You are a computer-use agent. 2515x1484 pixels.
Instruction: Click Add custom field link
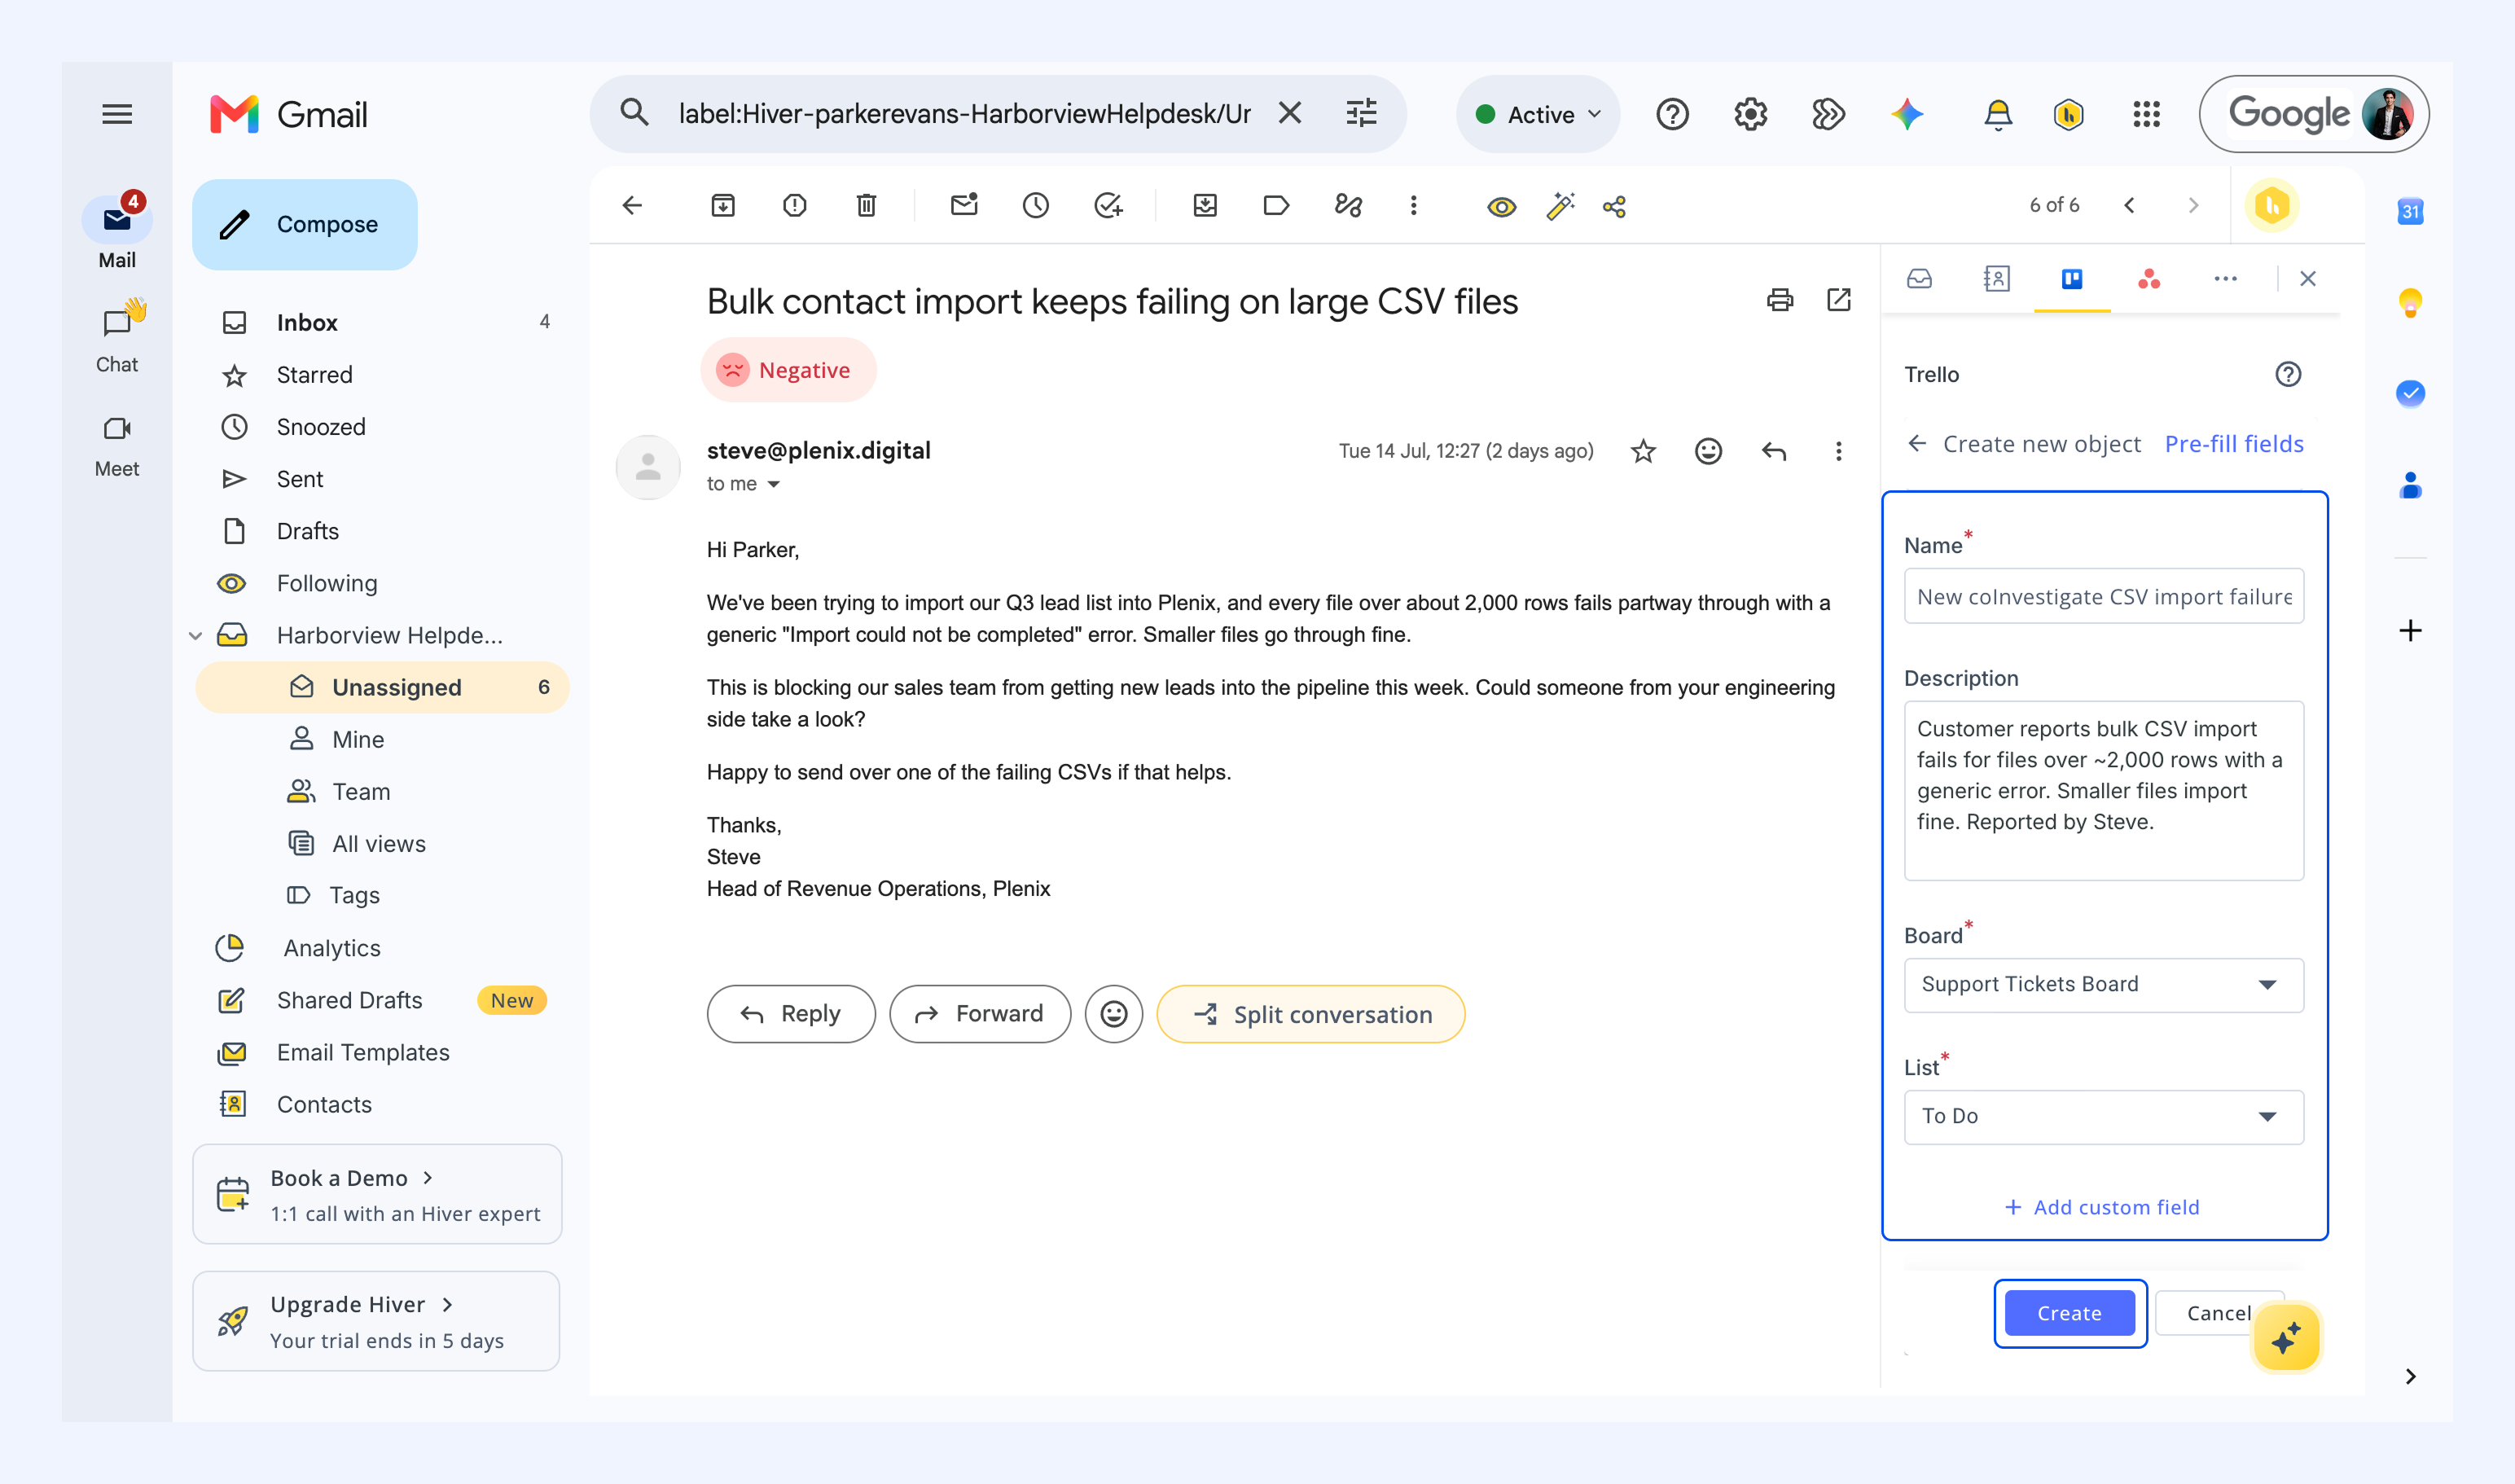point(2102,1208)
